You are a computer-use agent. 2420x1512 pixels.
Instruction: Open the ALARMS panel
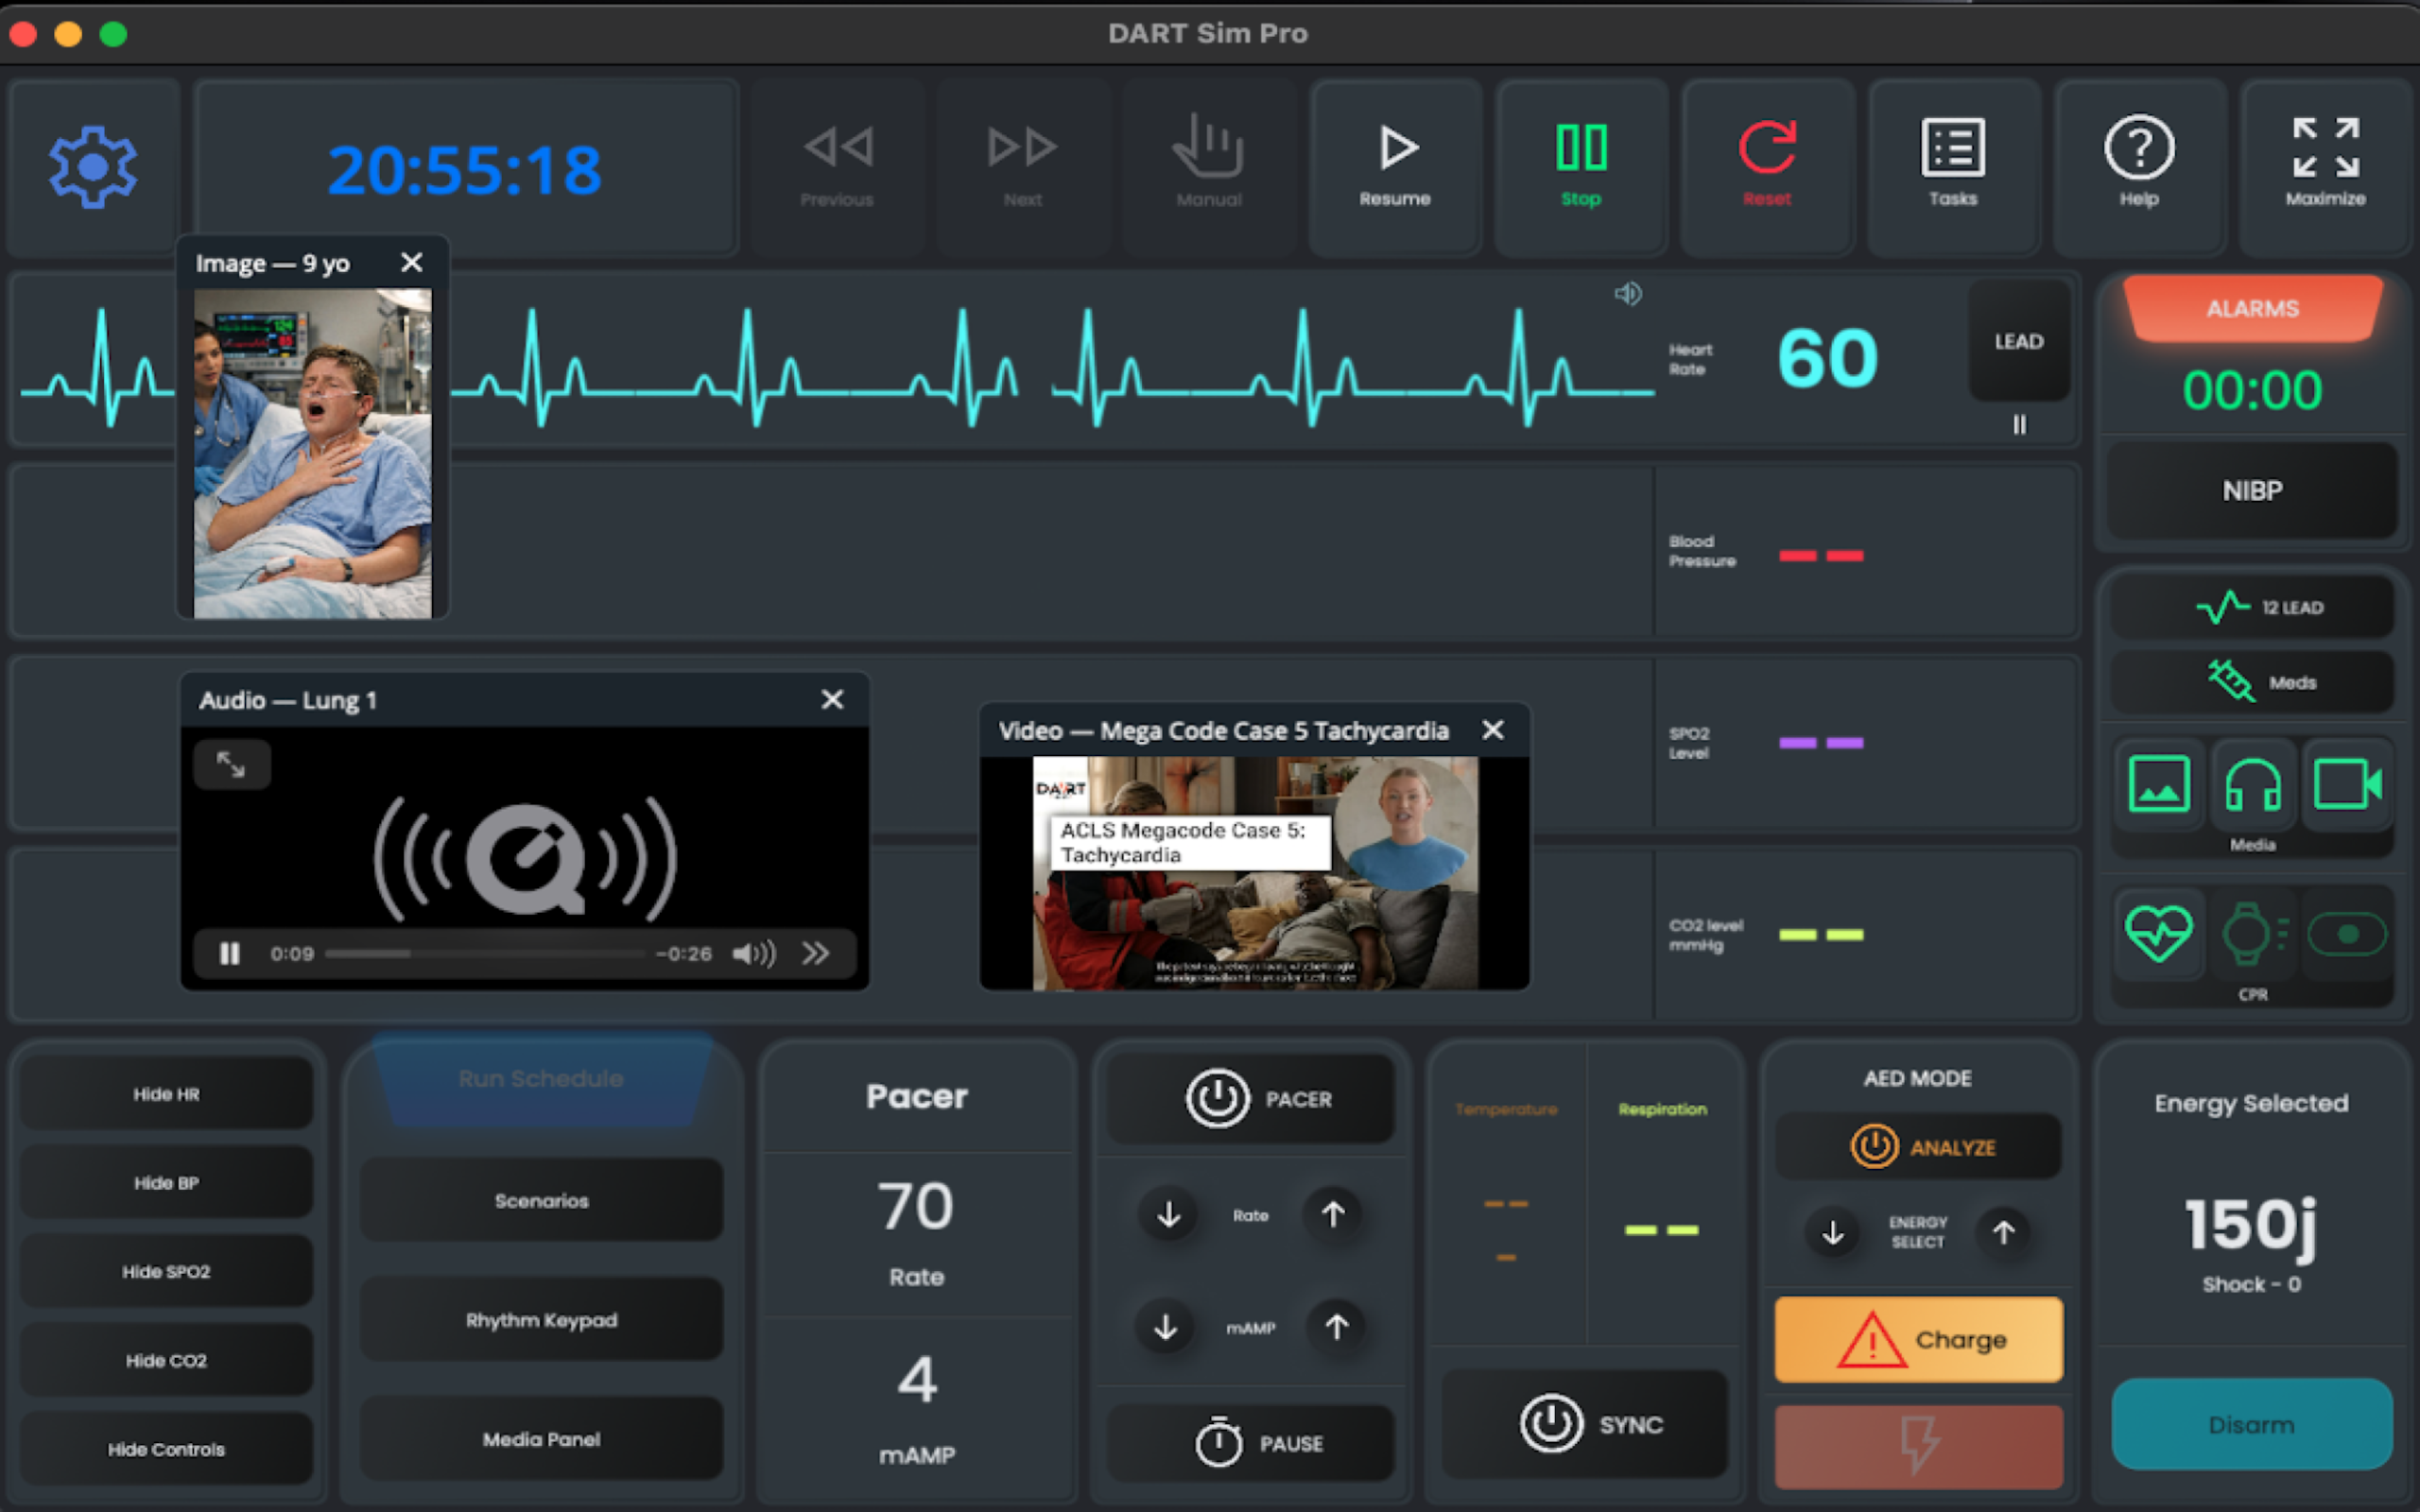tap(2252, 309)
